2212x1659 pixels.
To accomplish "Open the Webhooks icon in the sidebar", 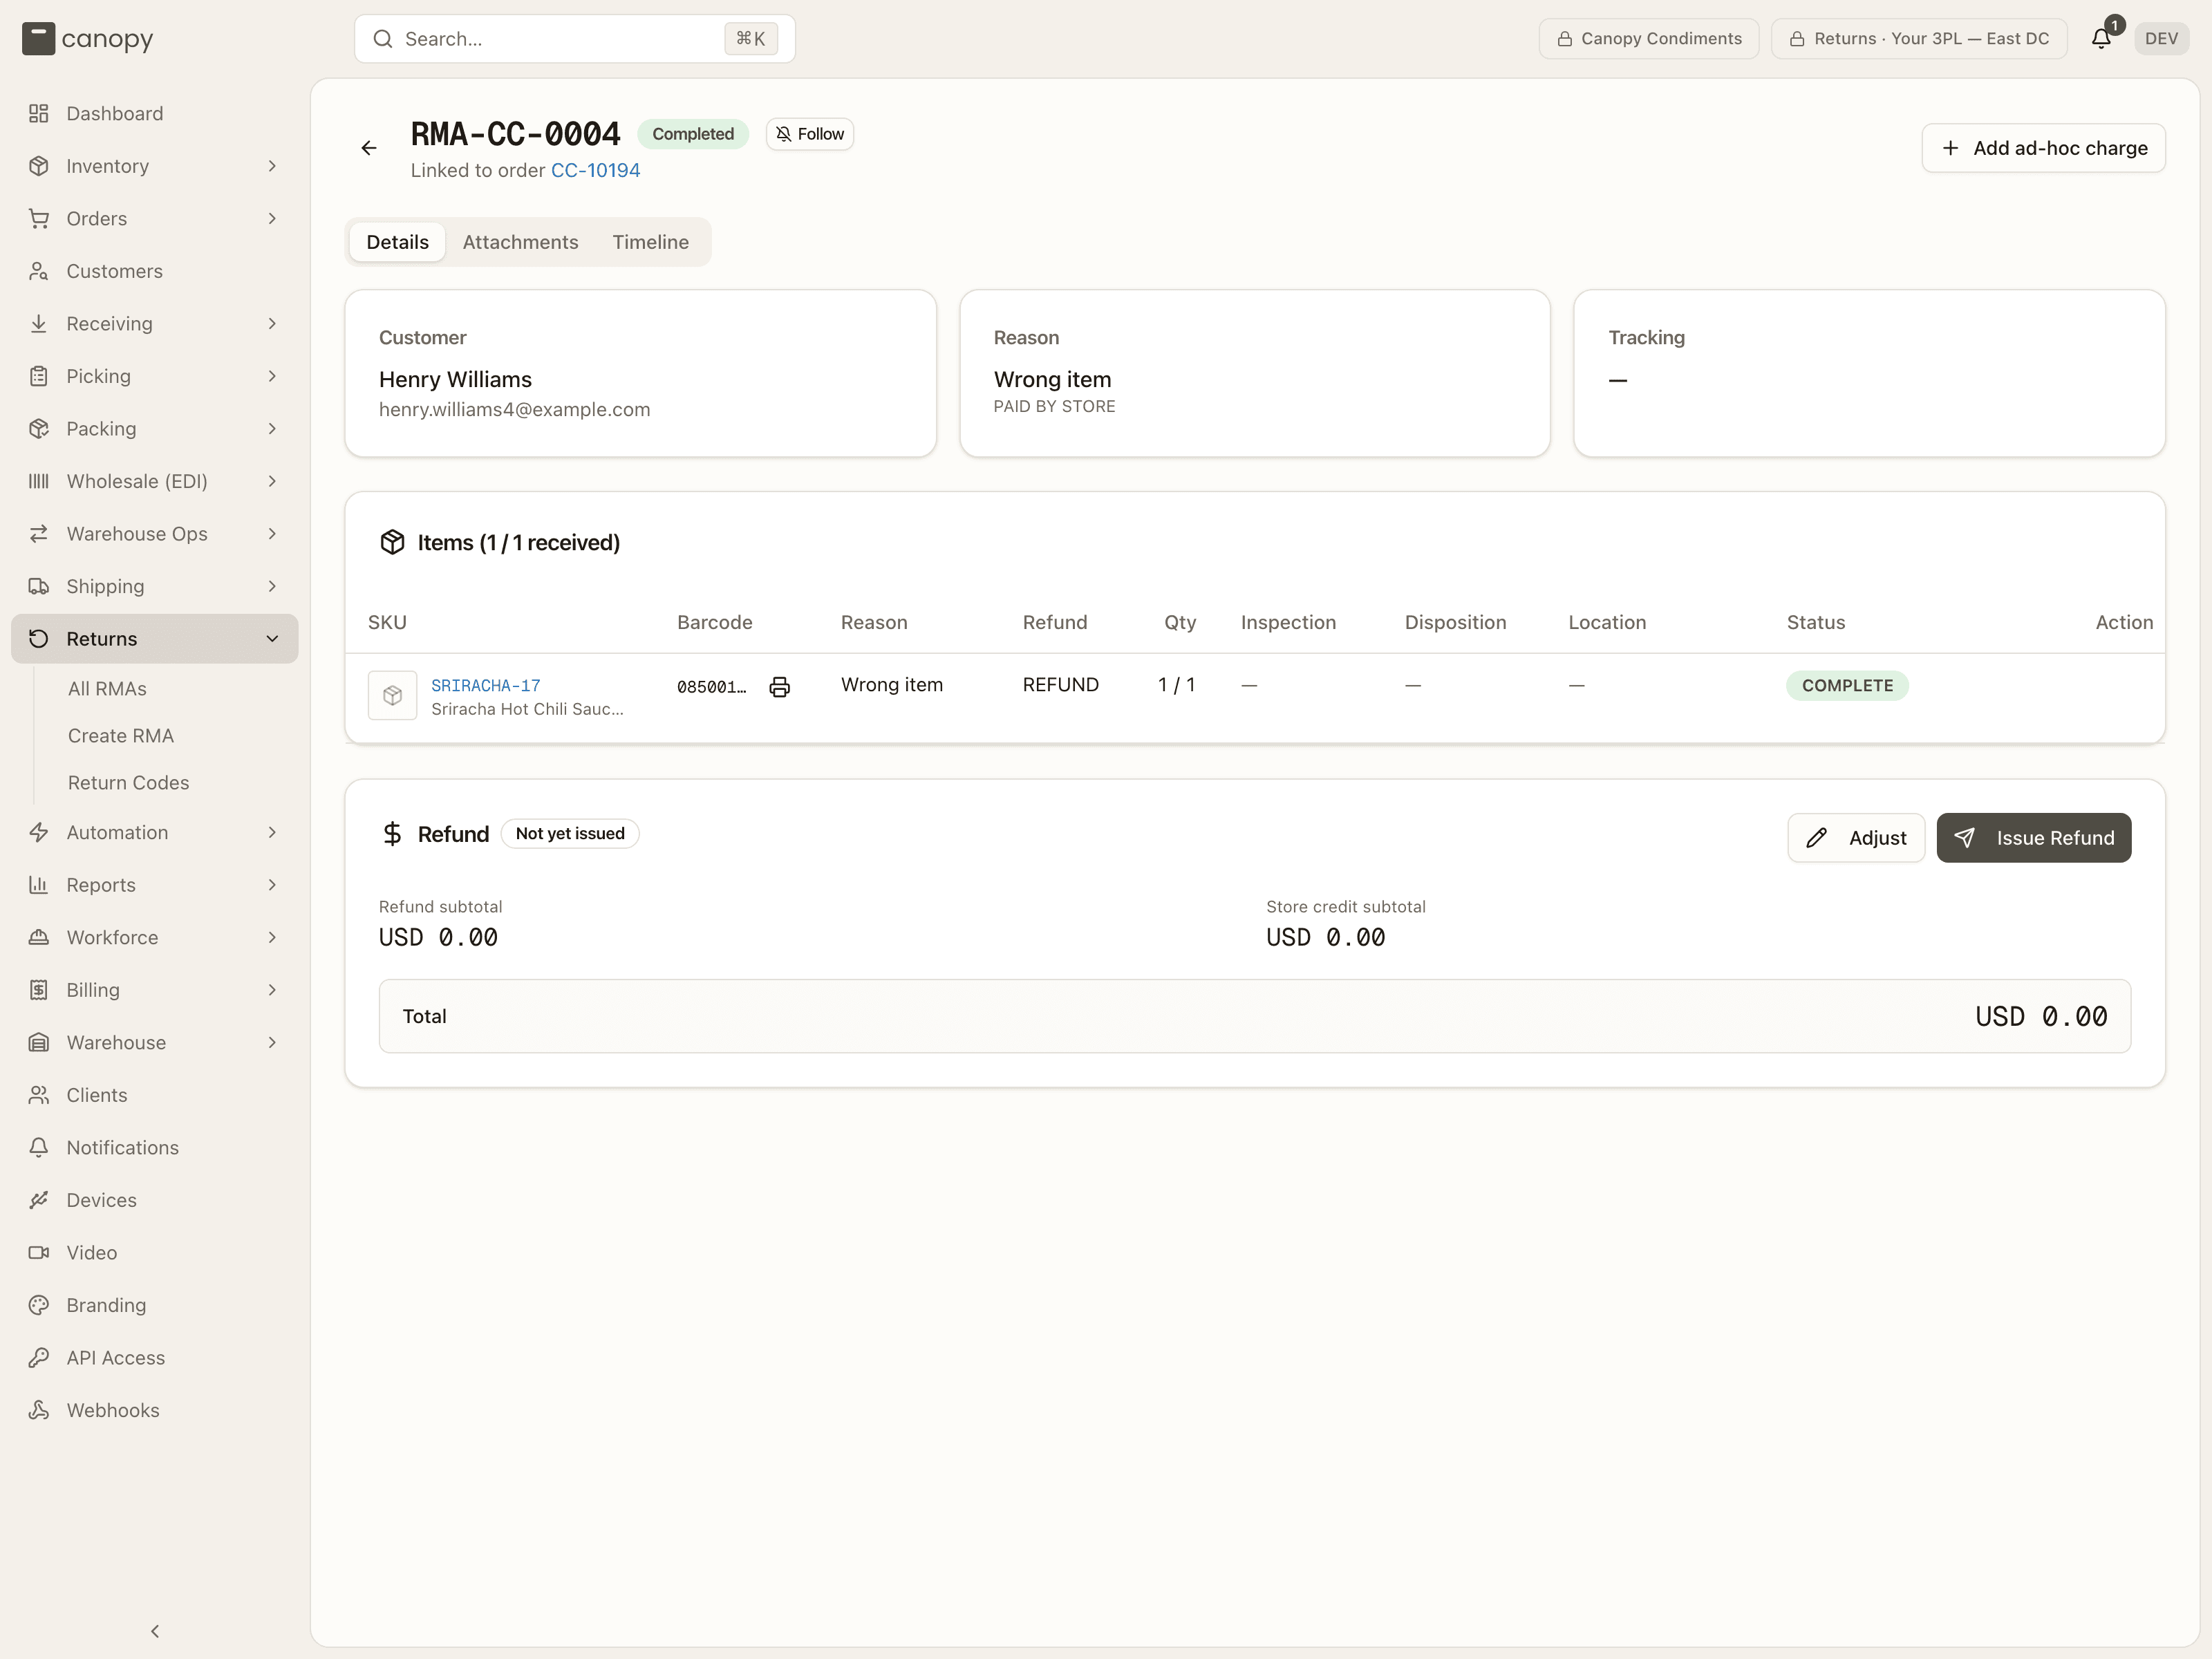I will tap(39, 1410).
